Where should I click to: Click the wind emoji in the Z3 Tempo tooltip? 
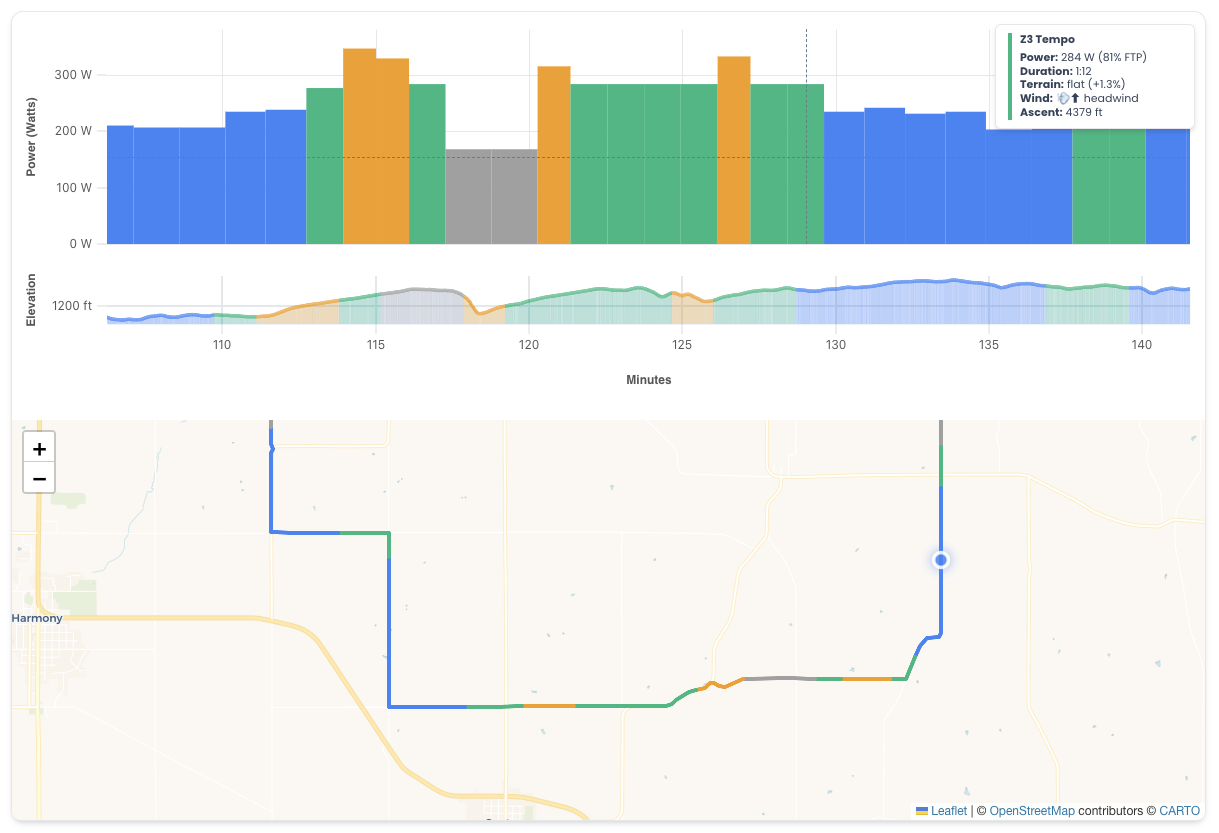pos(1062,98)
